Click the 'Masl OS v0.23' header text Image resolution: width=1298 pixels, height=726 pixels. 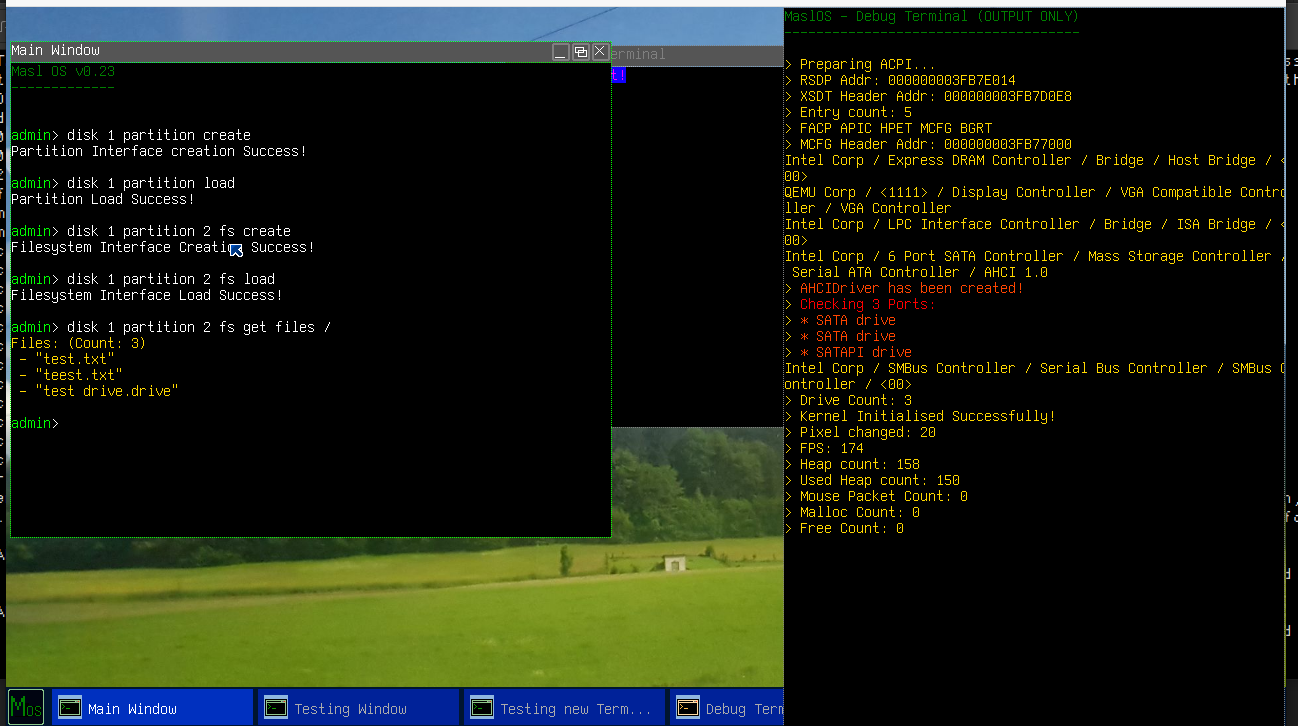click(x=63, y=71)
